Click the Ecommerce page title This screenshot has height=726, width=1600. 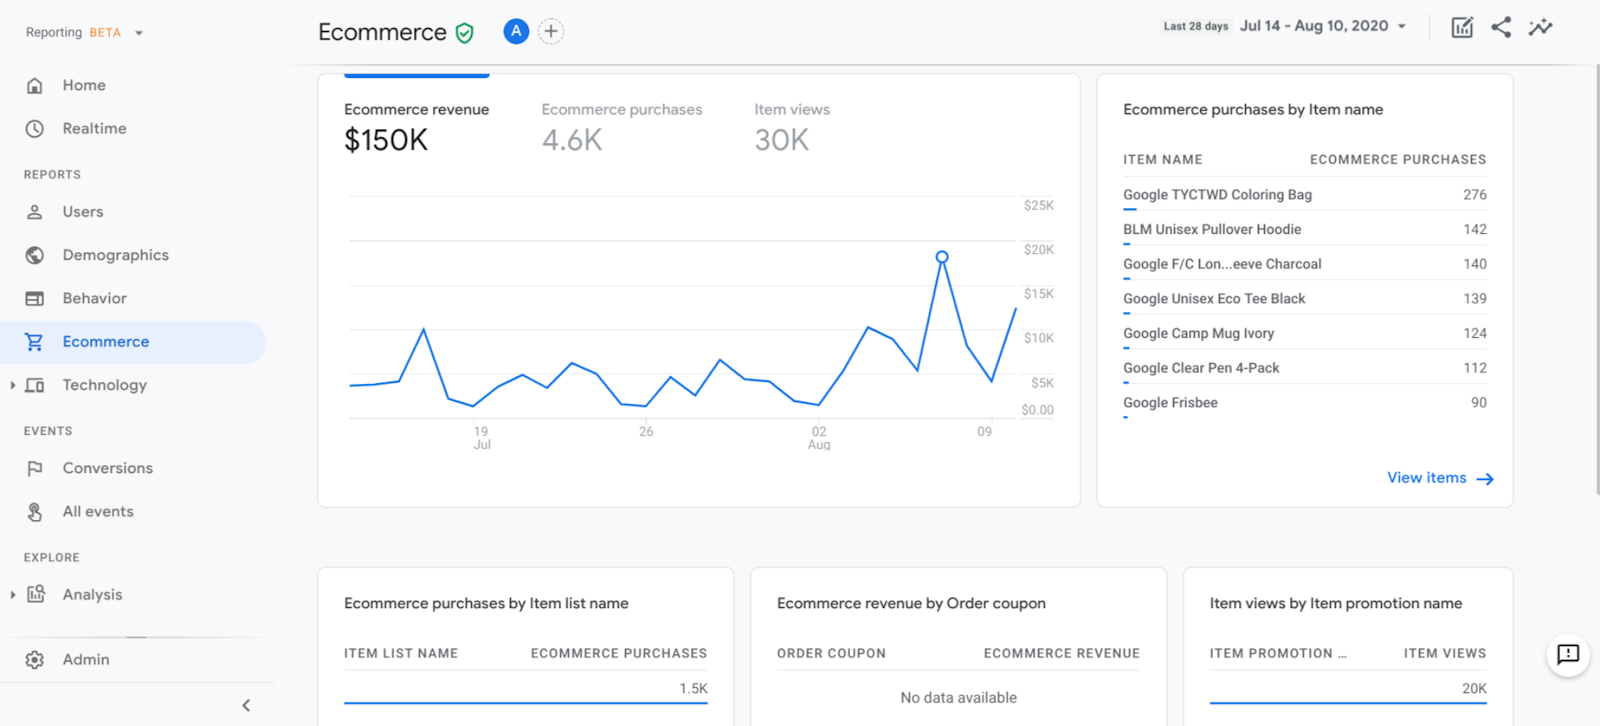point(382,32)
